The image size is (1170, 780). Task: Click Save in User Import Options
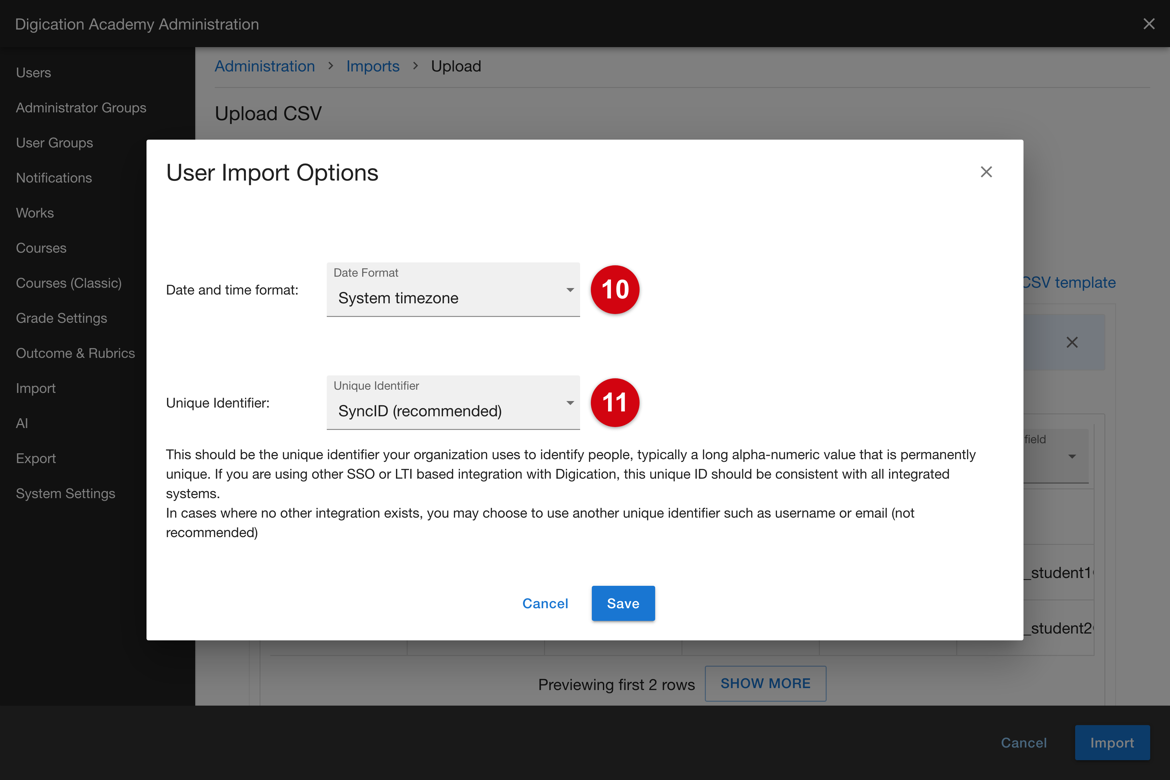(x=623, y=603)
